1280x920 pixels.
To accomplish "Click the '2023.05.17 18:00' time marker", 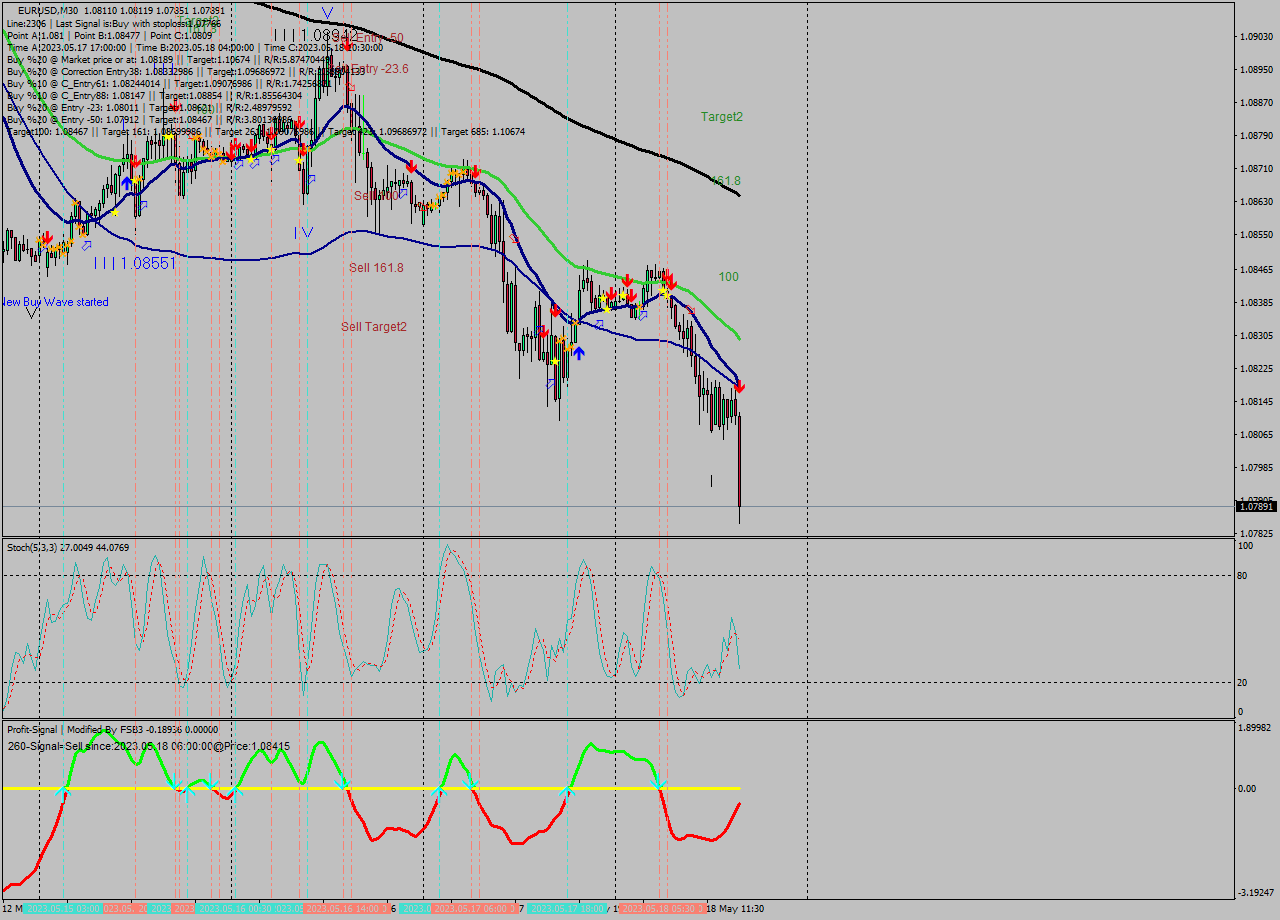I will [567, 908].
